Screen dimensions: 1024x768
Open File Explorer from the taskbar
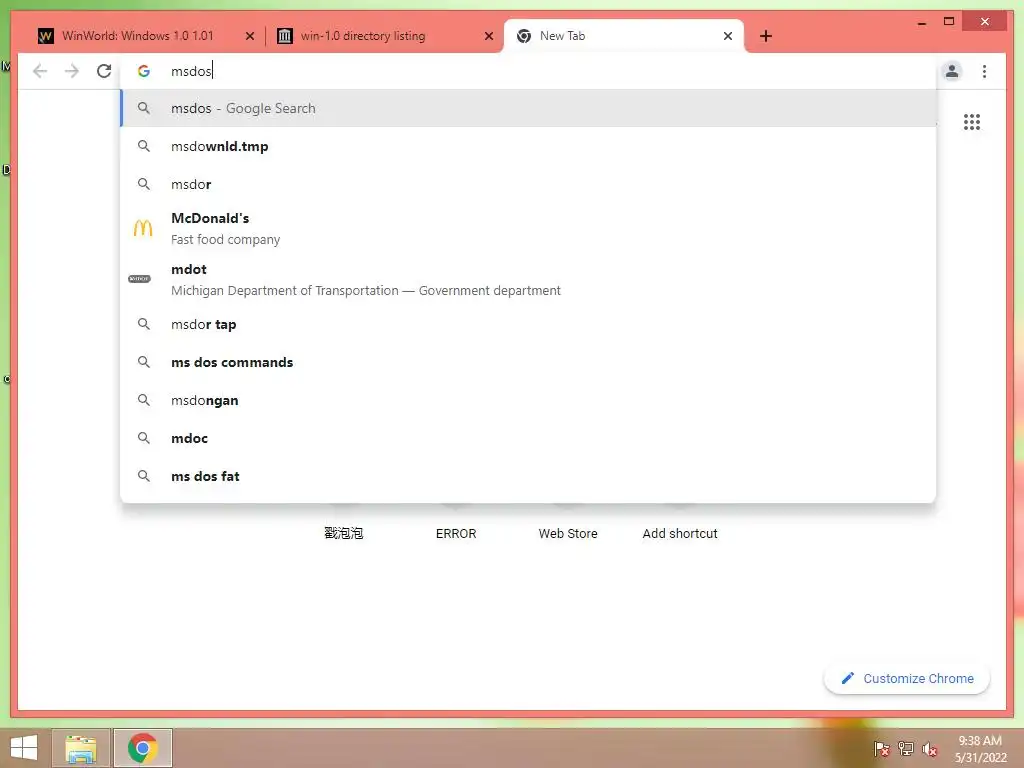pyautogui.click(x=81, y=748)
